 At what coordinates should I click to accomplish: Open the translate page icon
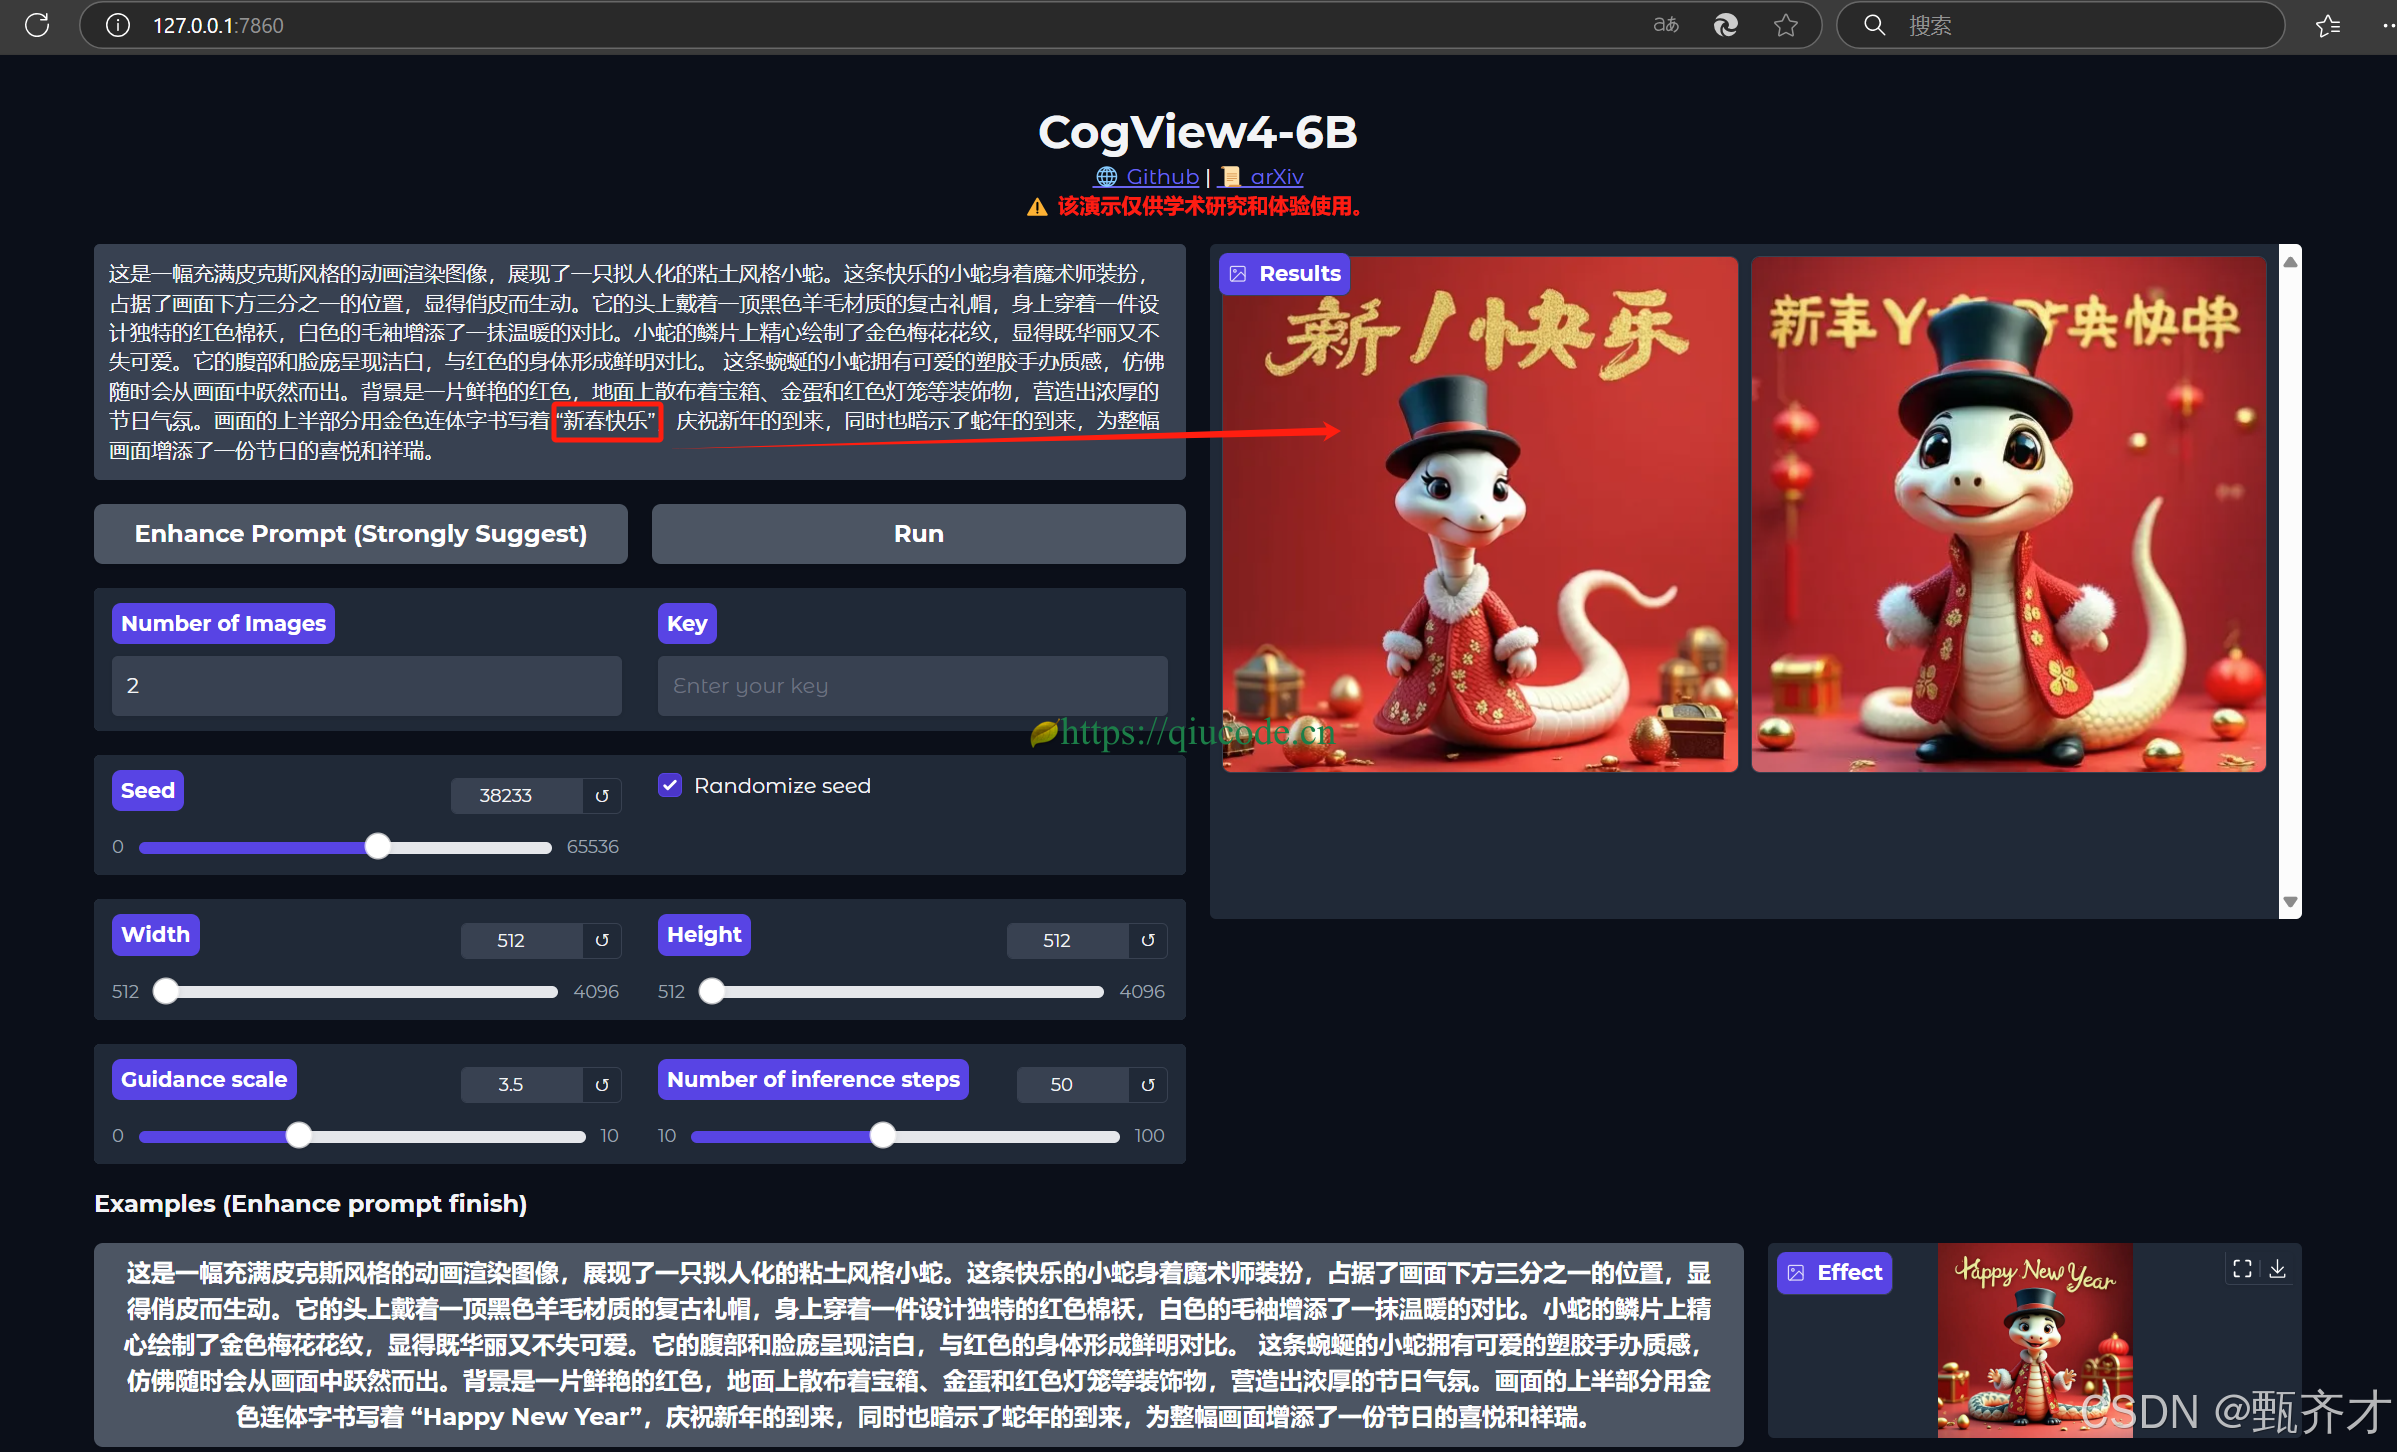(1666, 25)
